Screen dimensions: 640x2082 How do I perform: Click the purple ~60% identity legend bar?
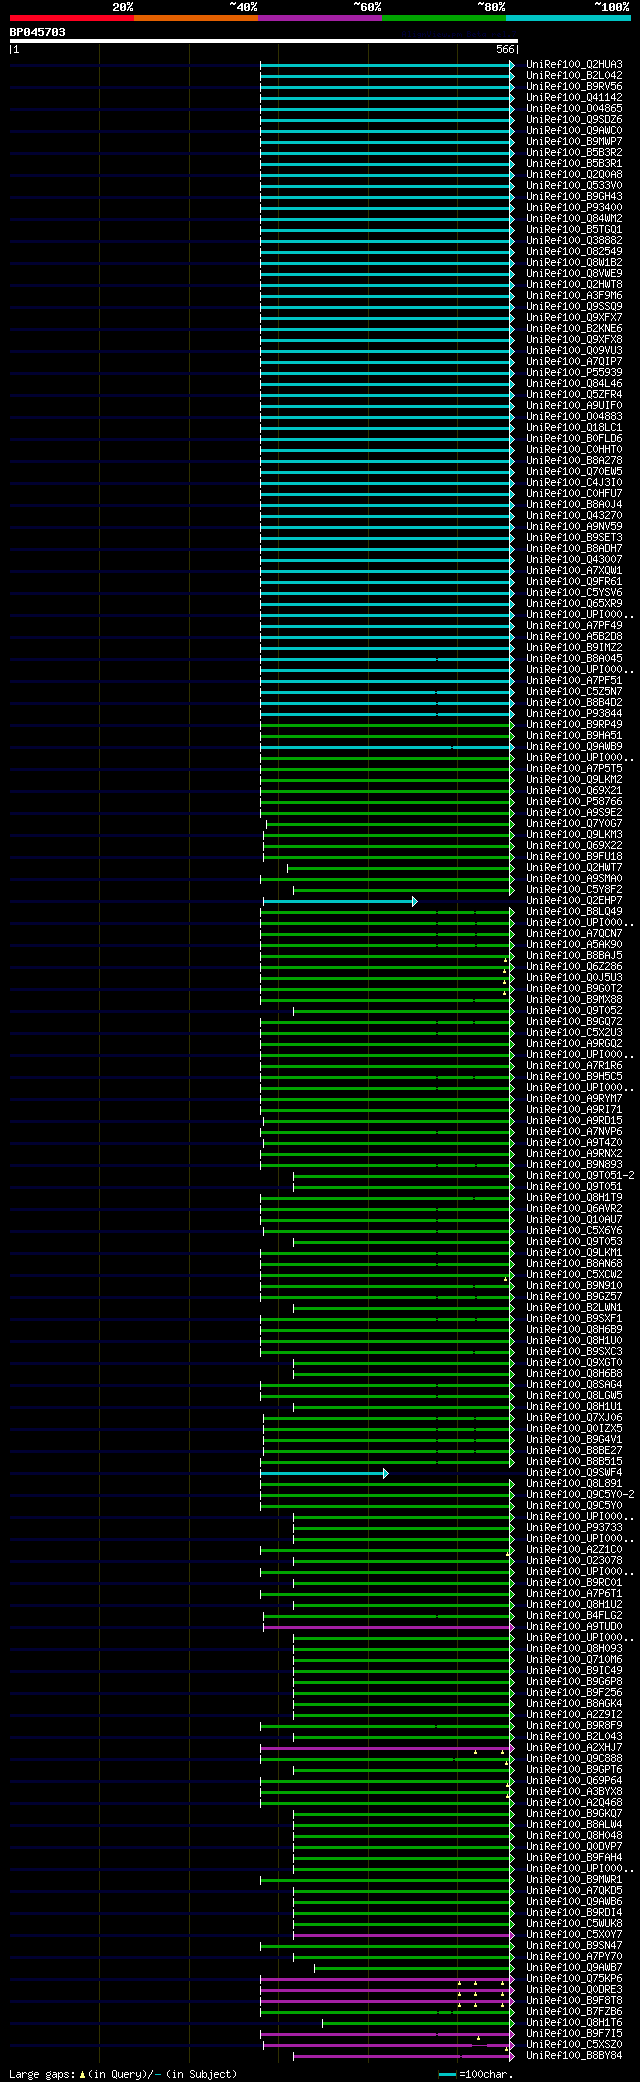pyautogui.click(x=319, y=18)
